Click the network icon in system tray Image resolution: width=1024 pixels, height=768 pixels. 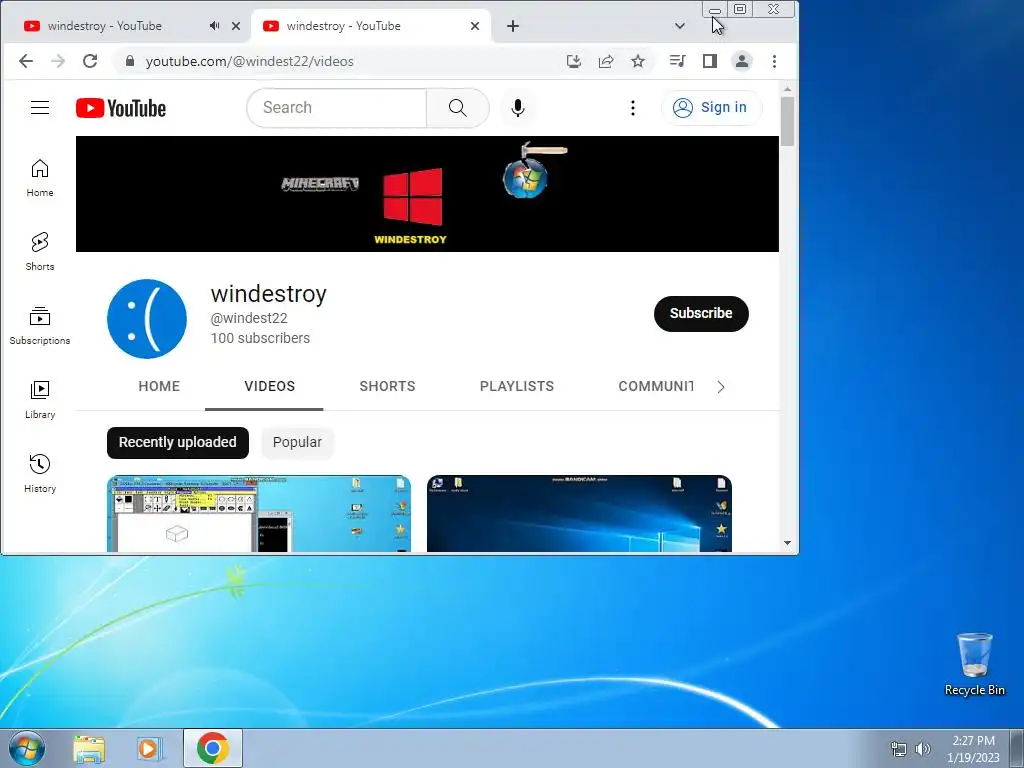pos(899,748)
